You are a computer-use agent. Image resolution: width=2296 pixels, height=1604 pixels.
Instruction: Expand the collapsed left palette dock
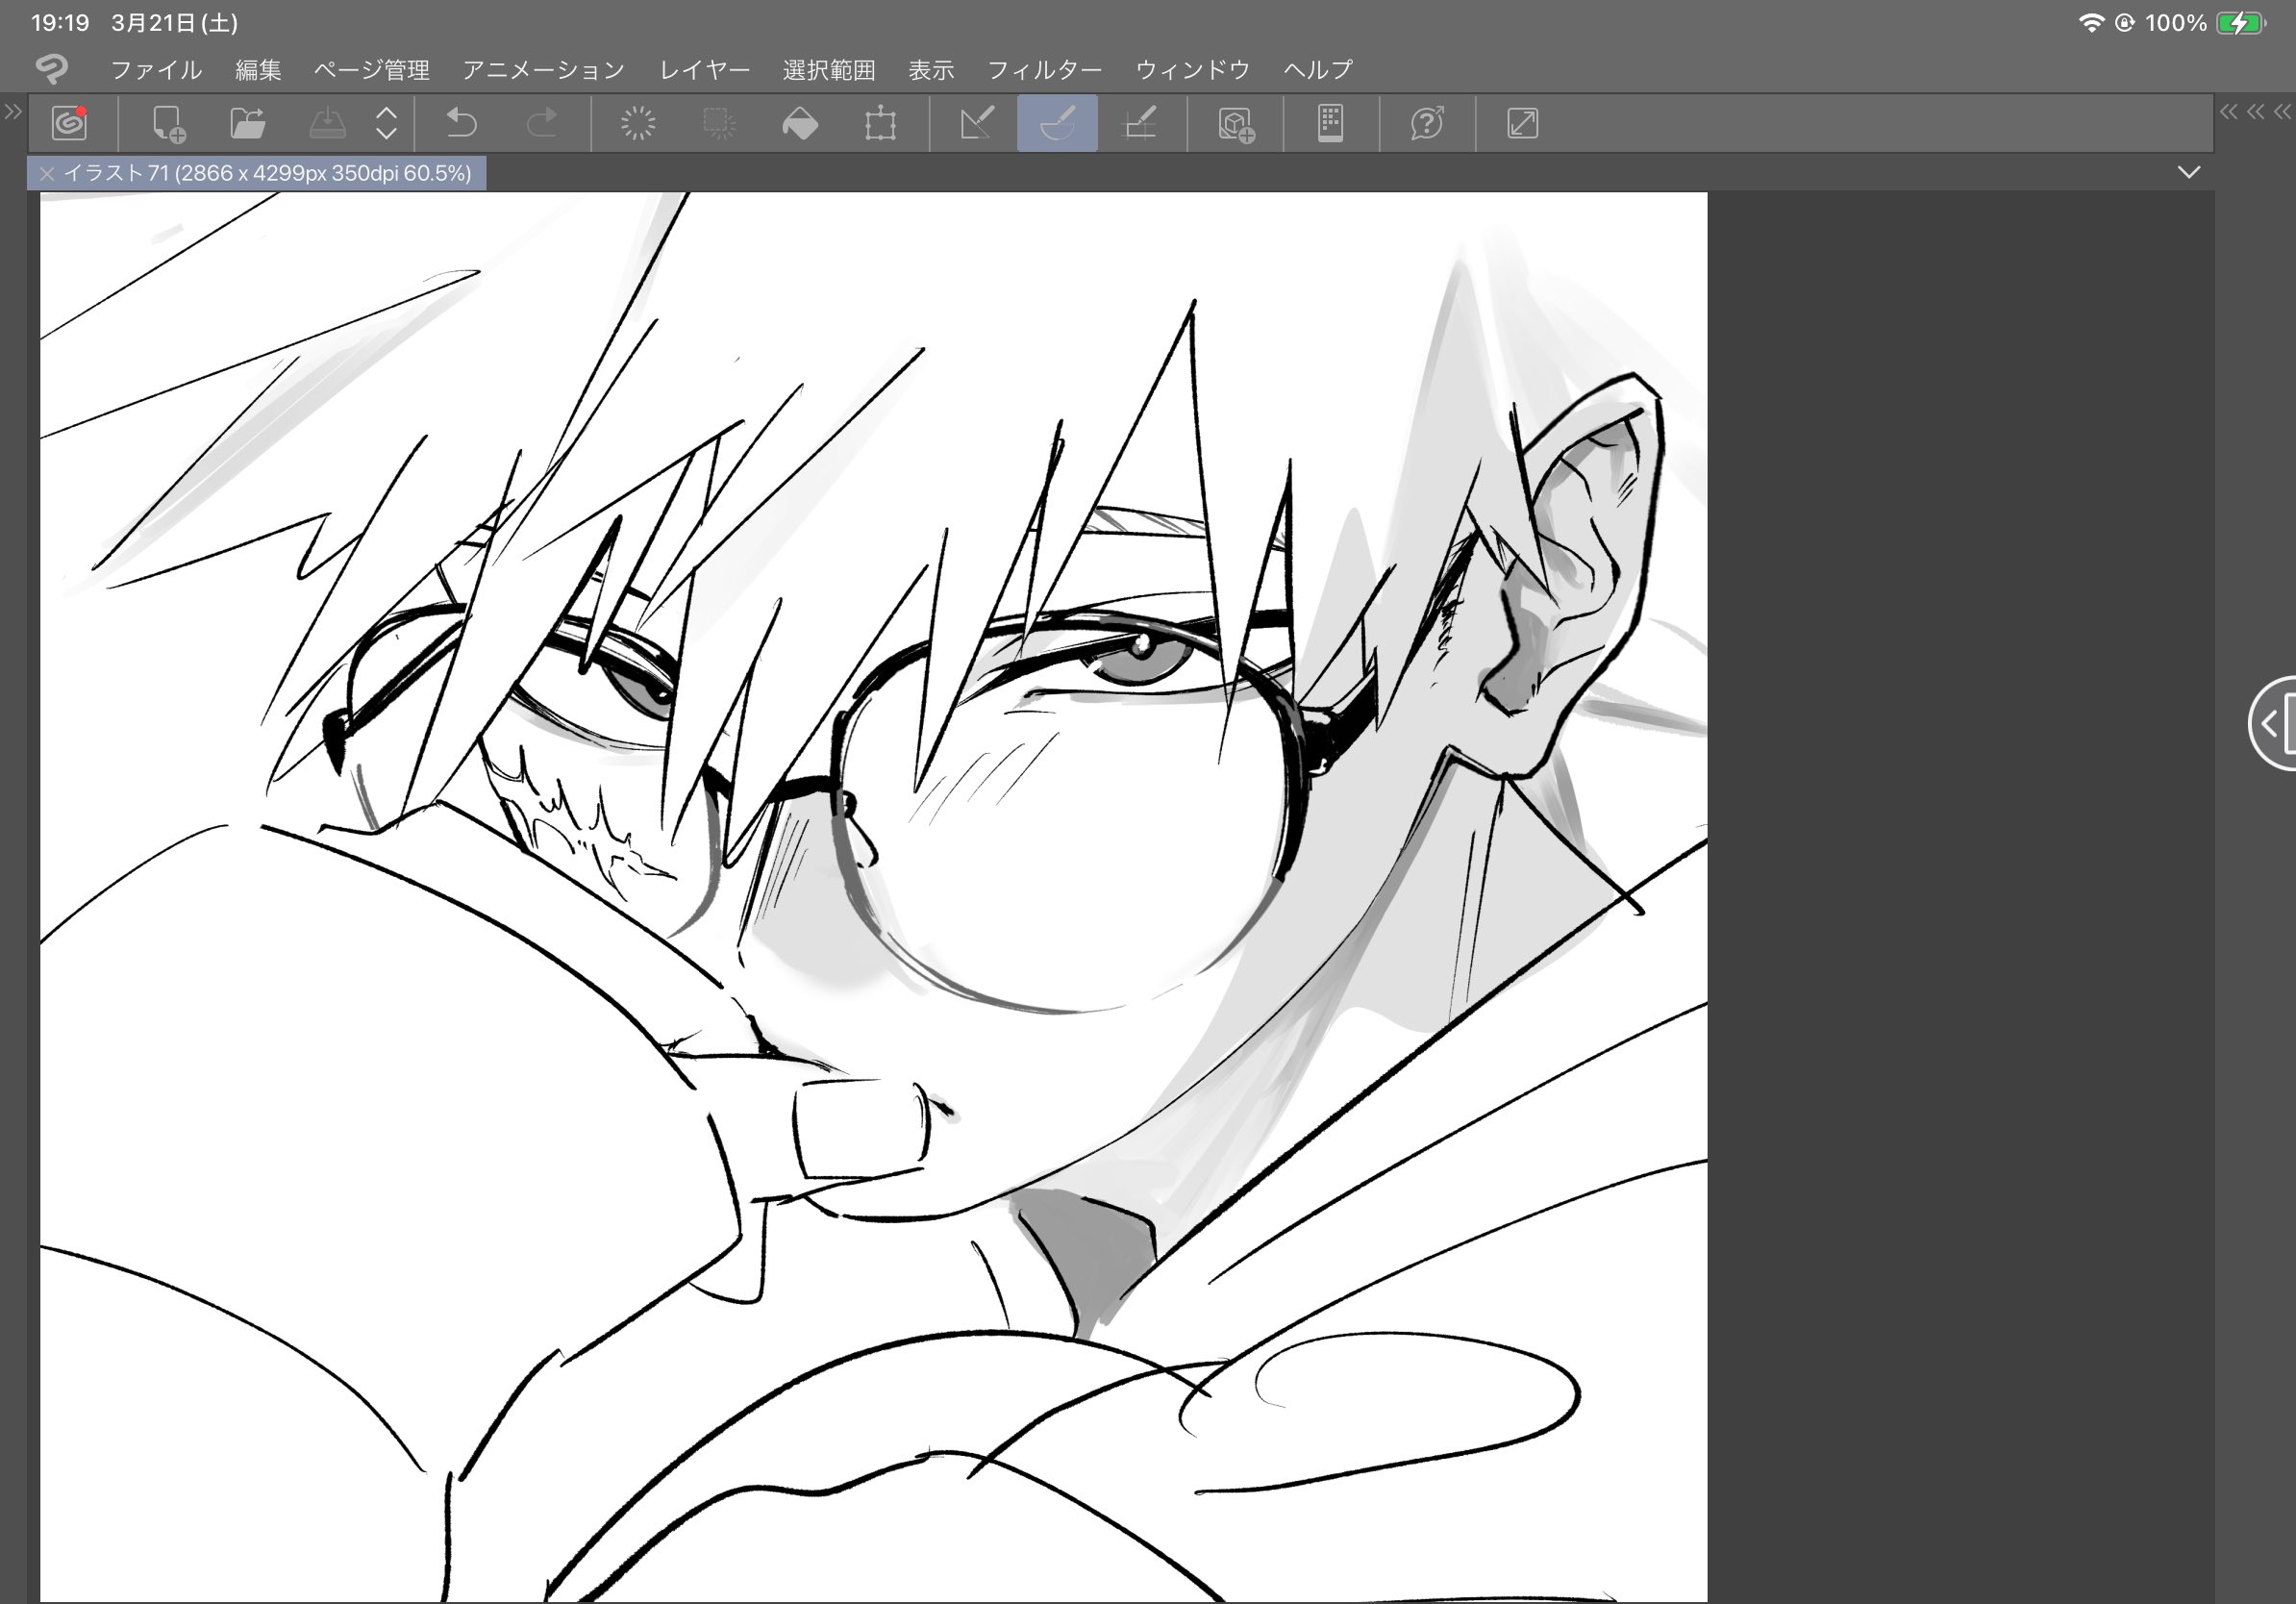(12, 111)
